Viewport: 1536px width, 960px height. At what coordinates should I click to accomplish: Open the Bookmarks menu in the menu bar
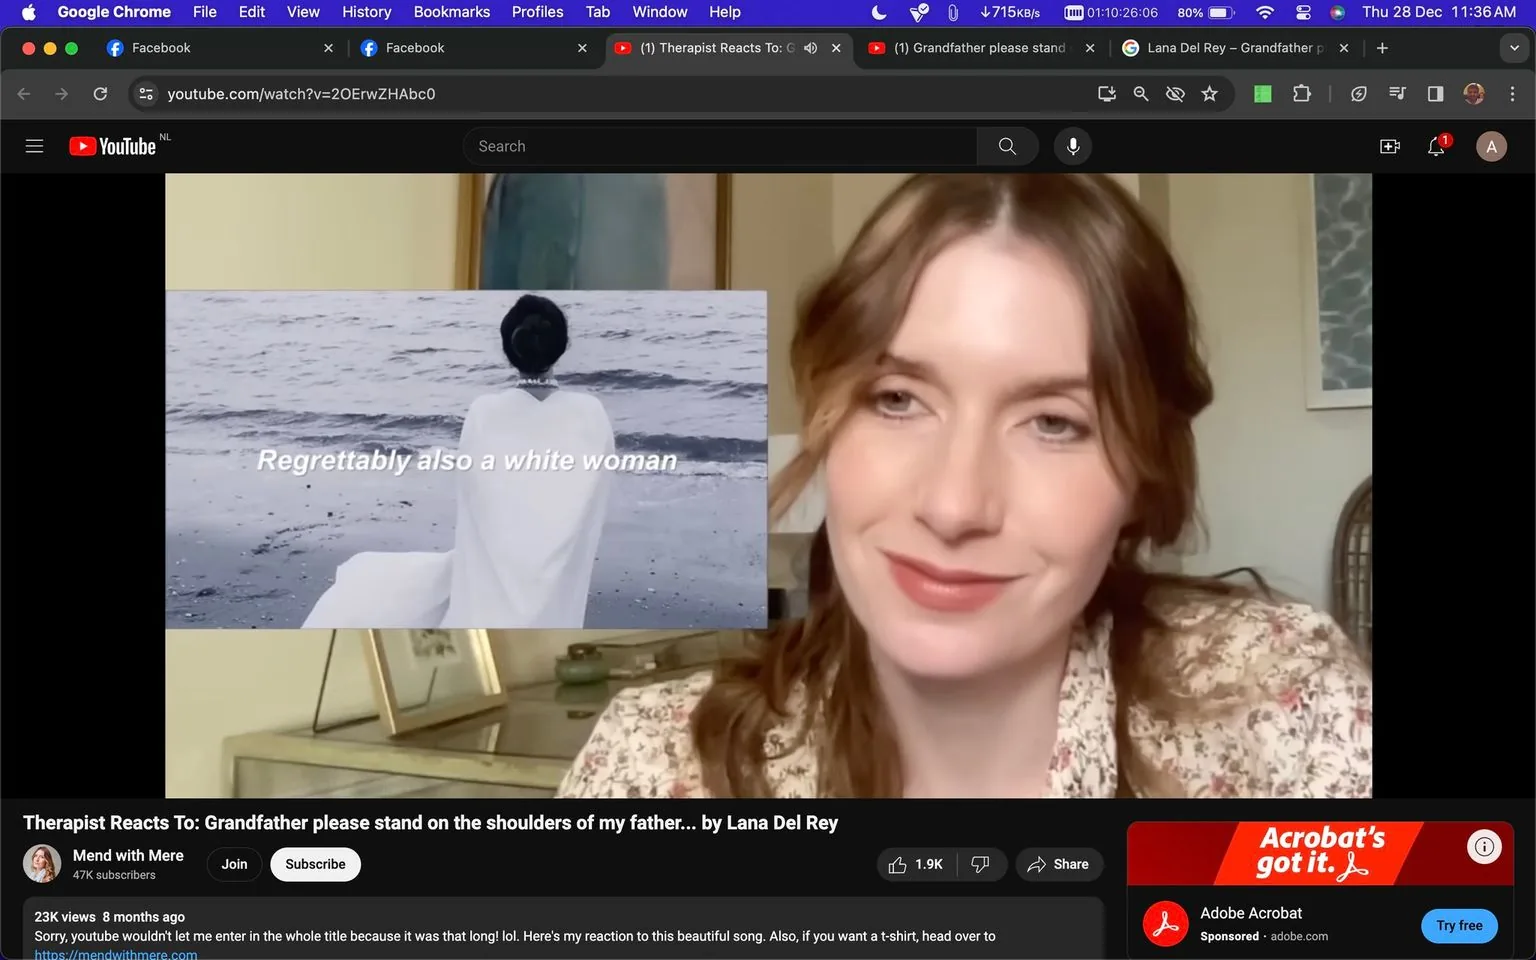(451, 12)
